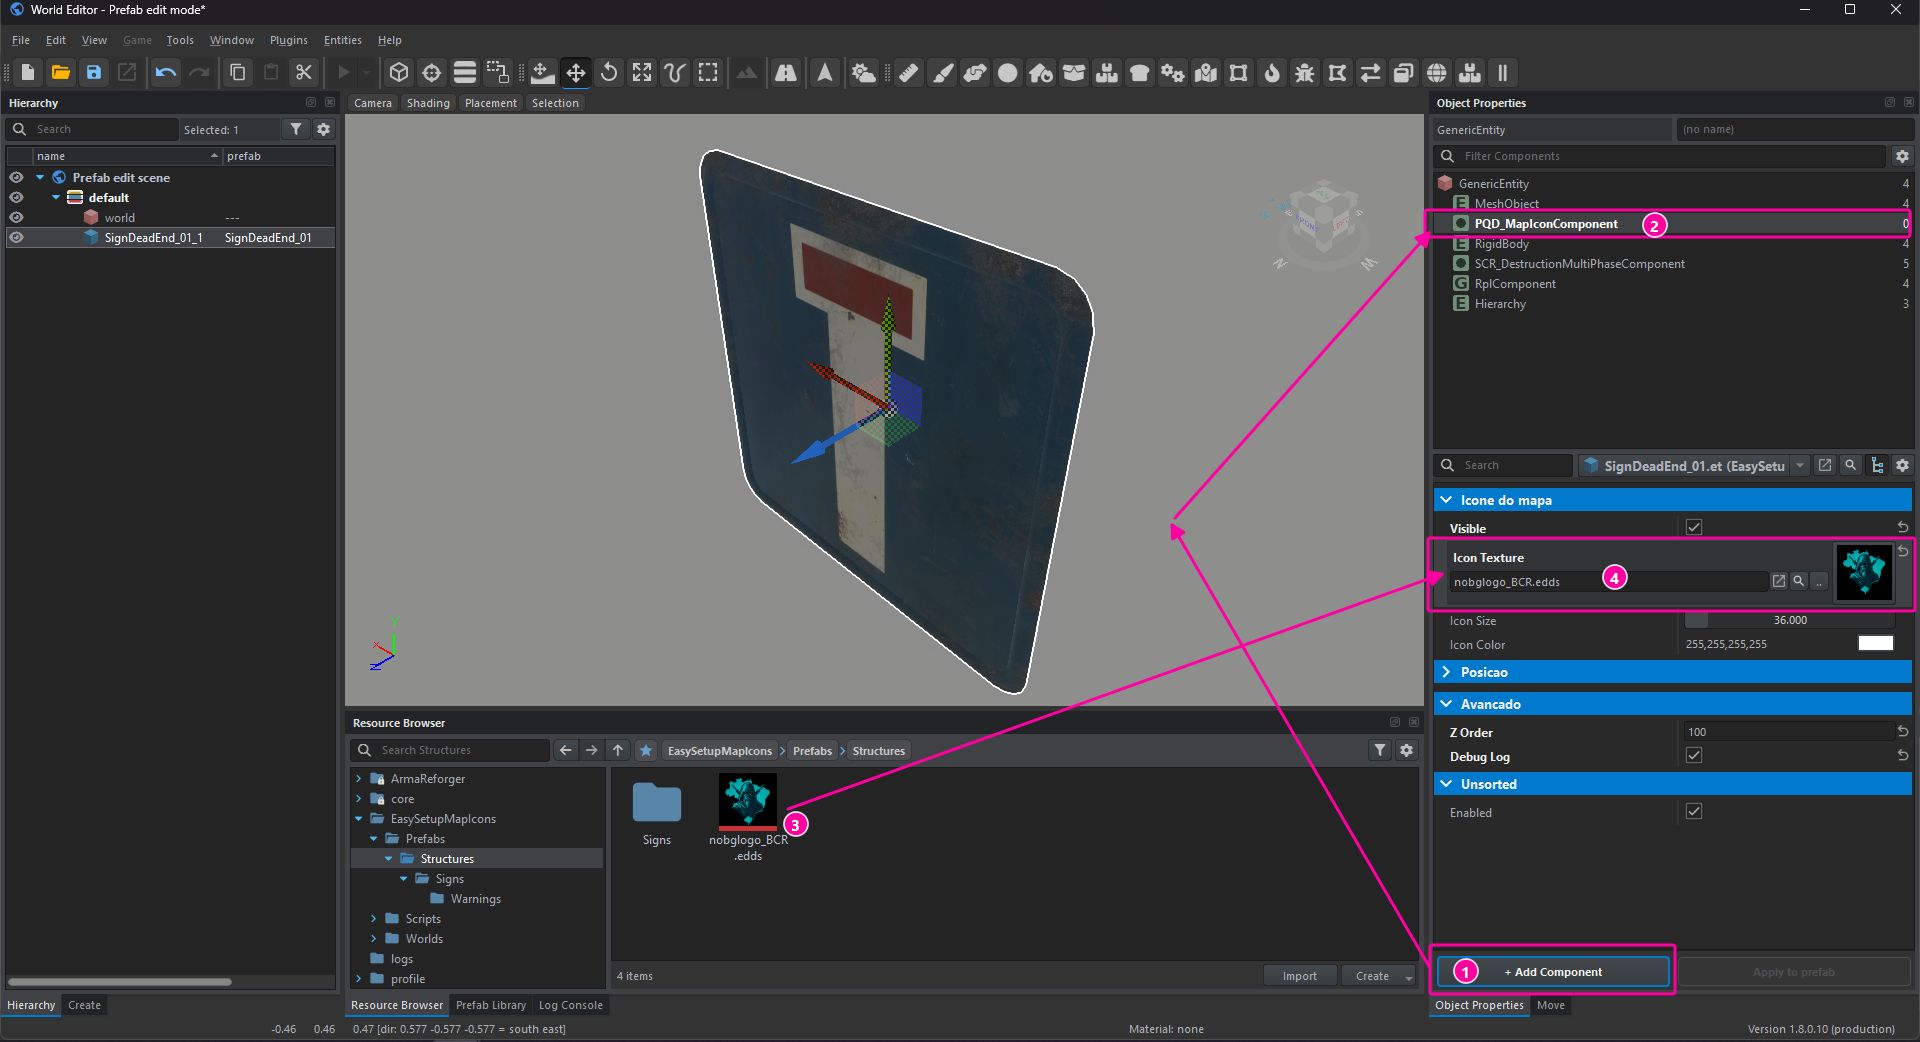The height and width of the screenshot is (1042, 1920).
Task: Create a new world file
Action: (x=28, y=72)
